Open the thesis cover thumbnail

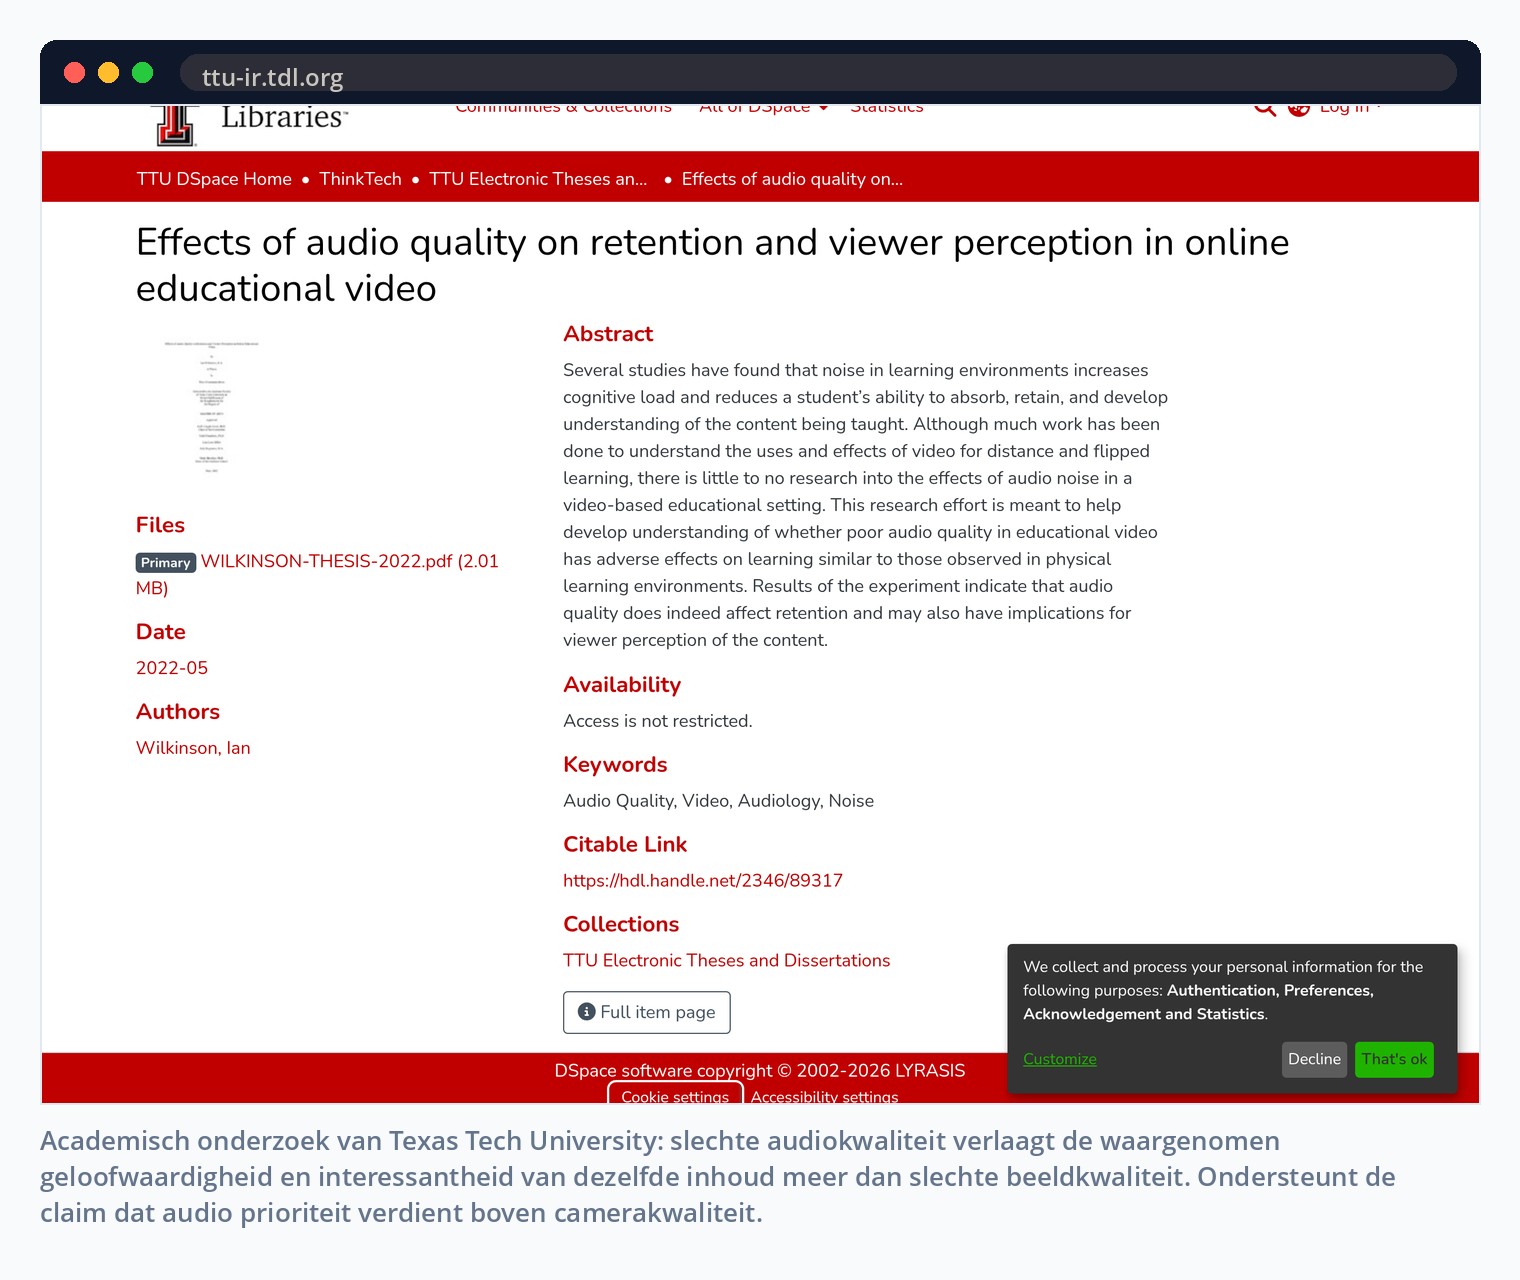(x=212, y=407)
